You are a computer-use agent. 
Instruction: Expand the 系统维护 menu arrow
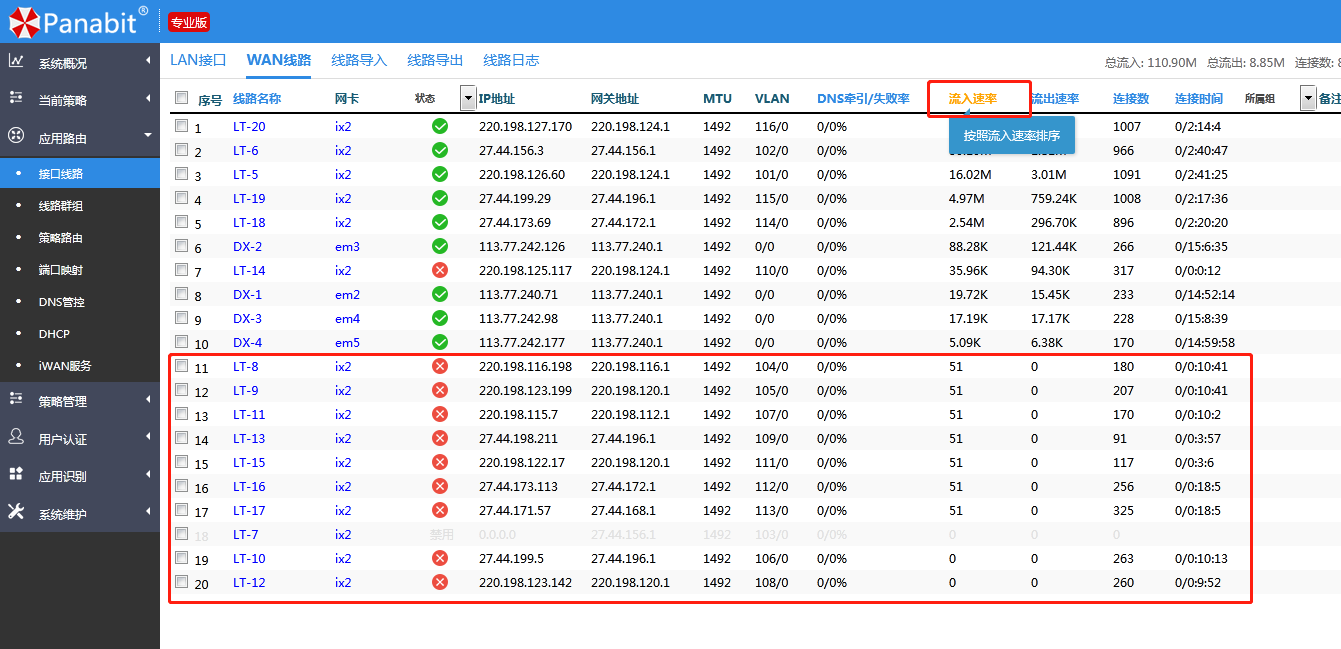pos(148,512)
